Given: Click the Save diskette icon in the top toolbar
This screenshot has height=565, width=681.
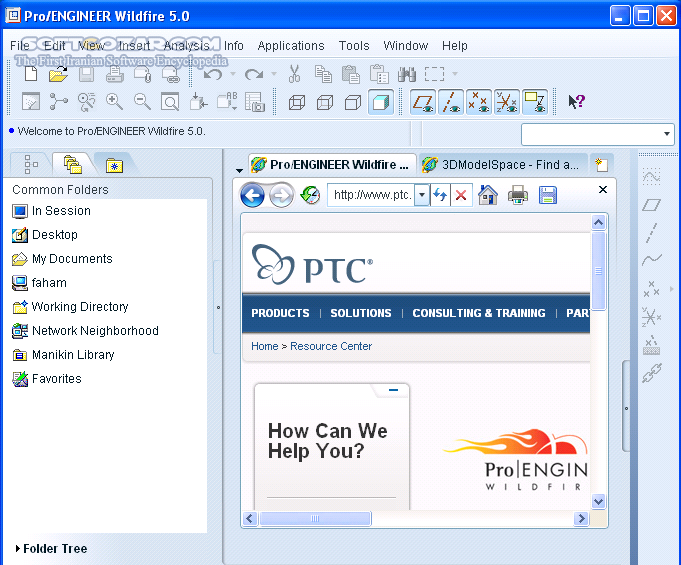Looking at the screenshot, I should tap(86, 74).
